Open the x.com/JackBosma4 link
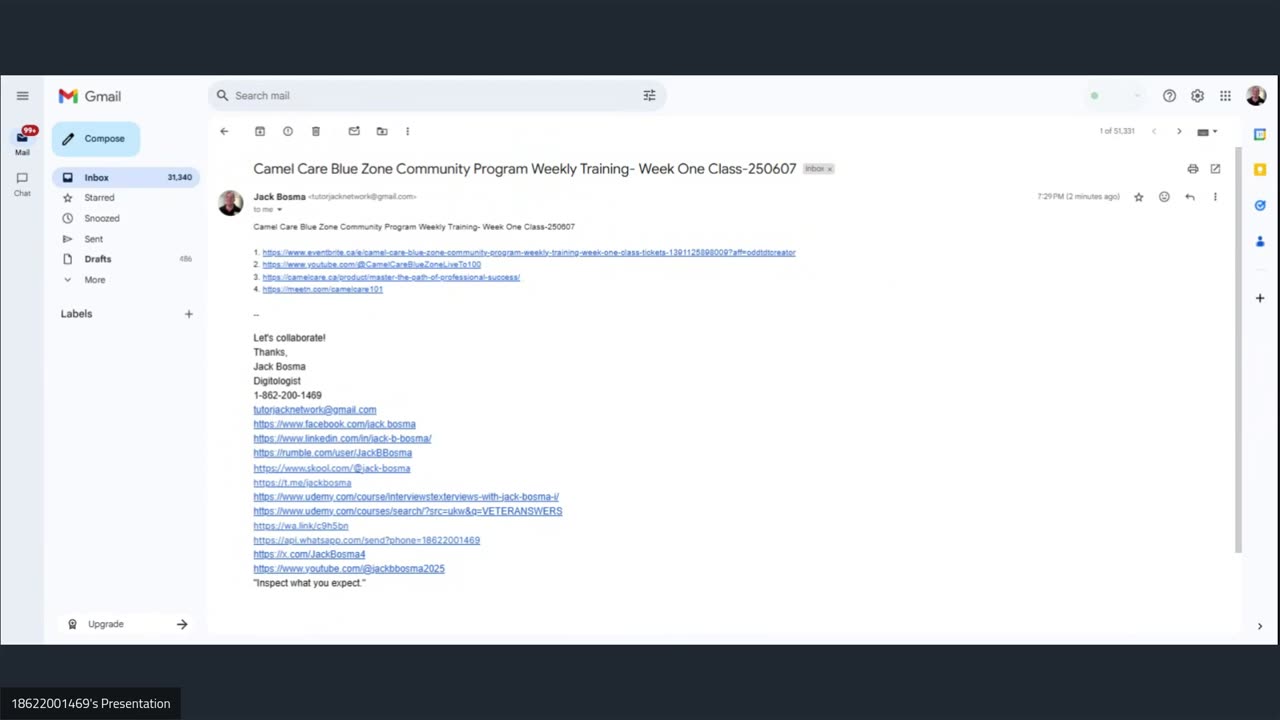Screen dimensions: 1280x720 [309, 554]
